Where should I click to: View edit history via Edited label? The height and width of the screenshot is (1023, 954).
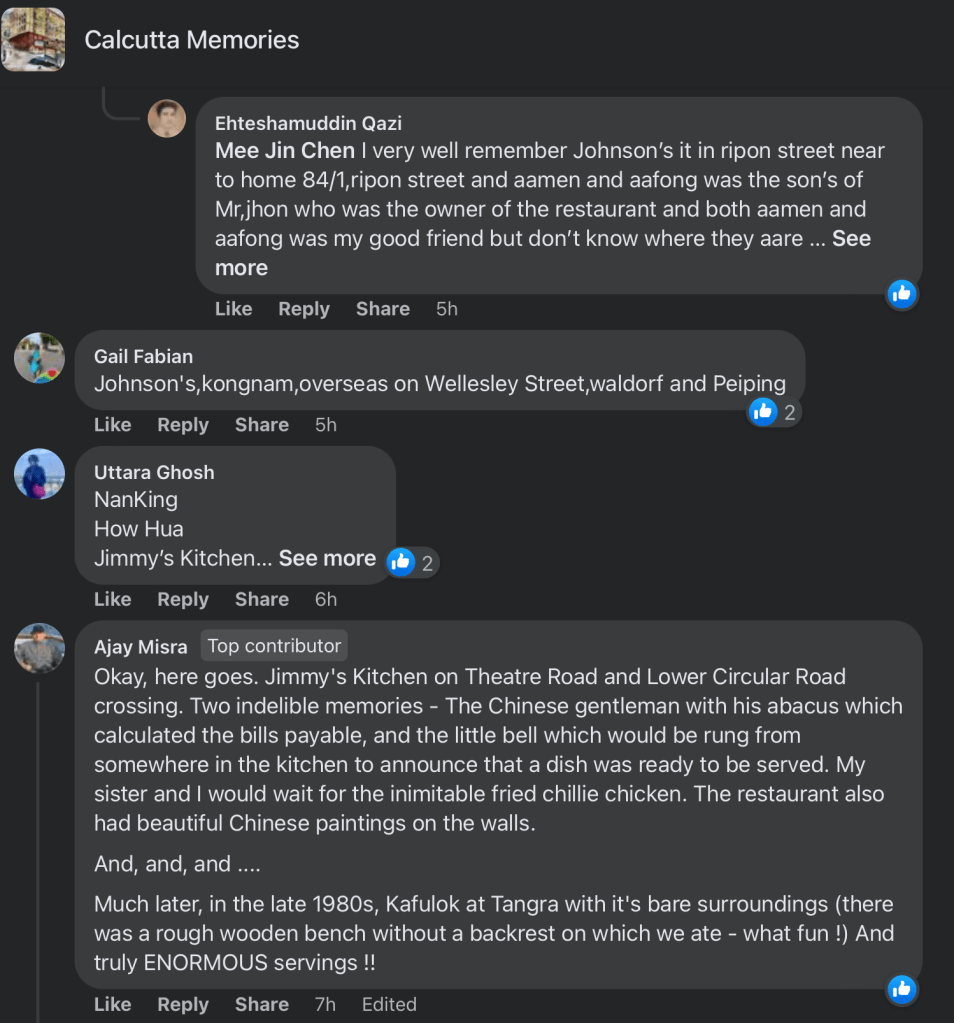[x=389, y=1004]
